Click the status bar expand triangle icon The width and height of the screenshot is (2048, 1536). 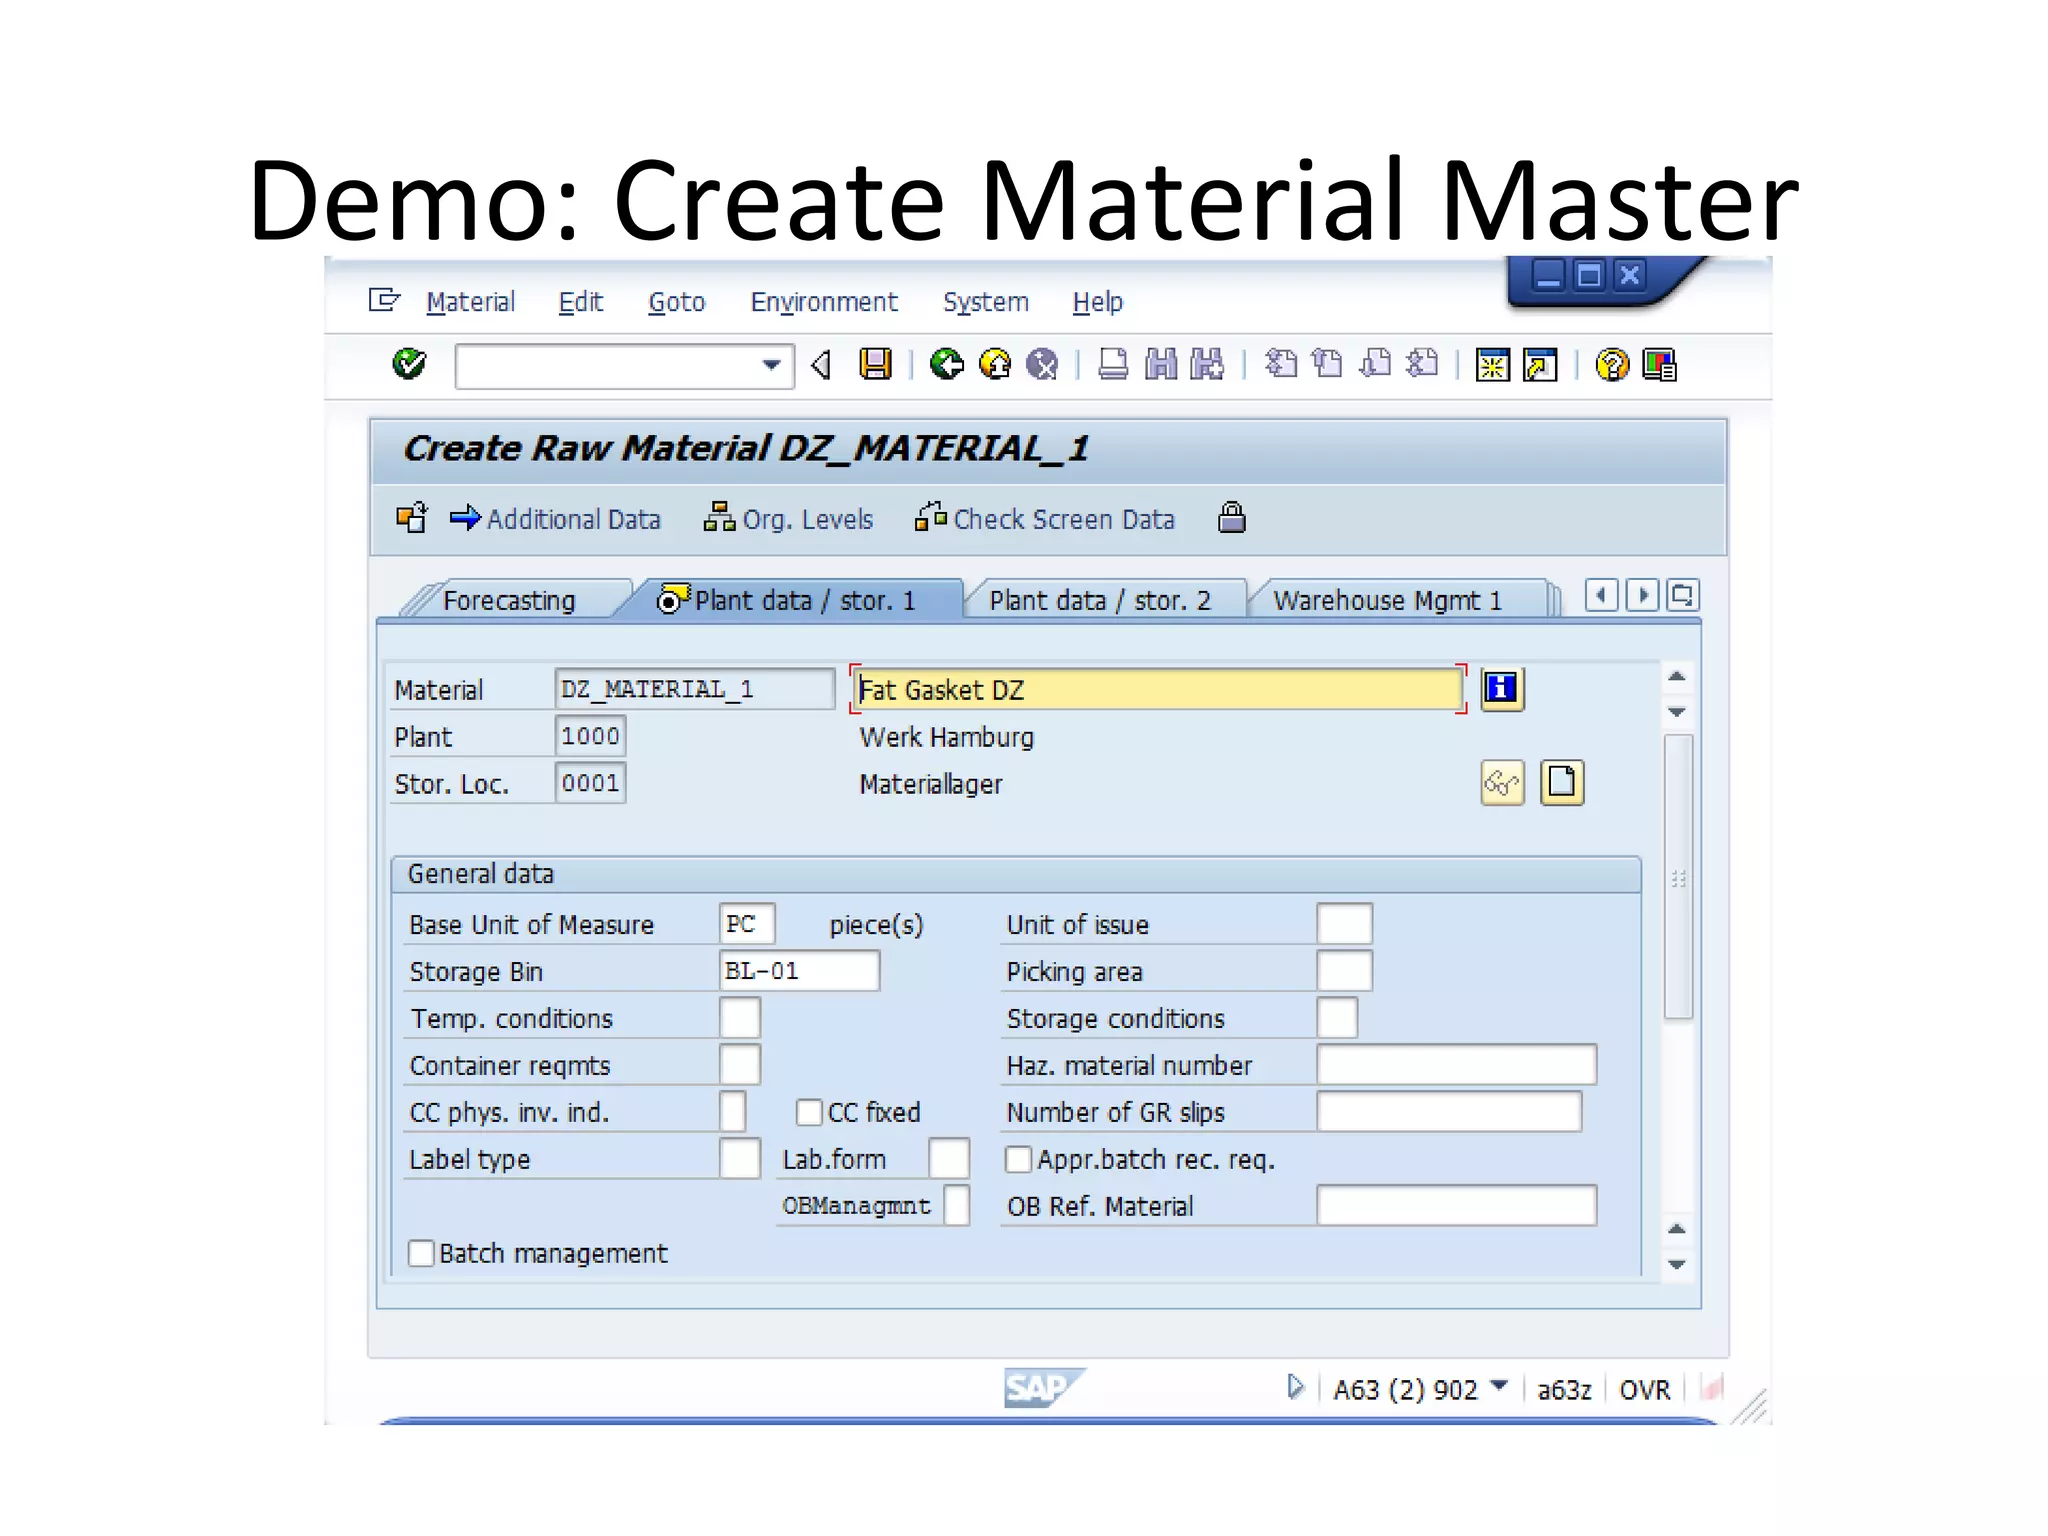(x=1296, y=1387)
